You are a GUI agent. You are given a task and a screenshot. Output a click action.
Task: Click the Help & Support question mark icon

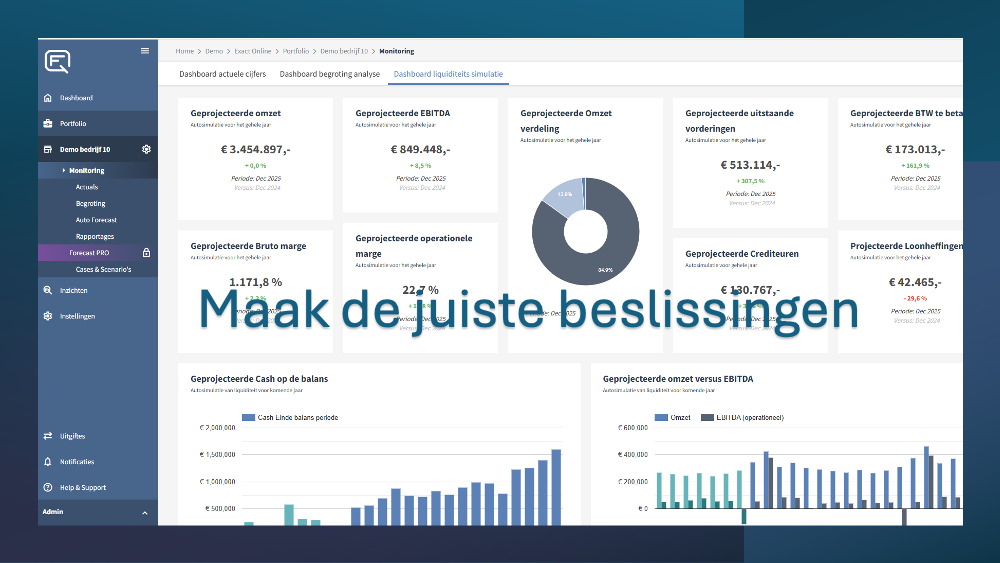point(47,488)
